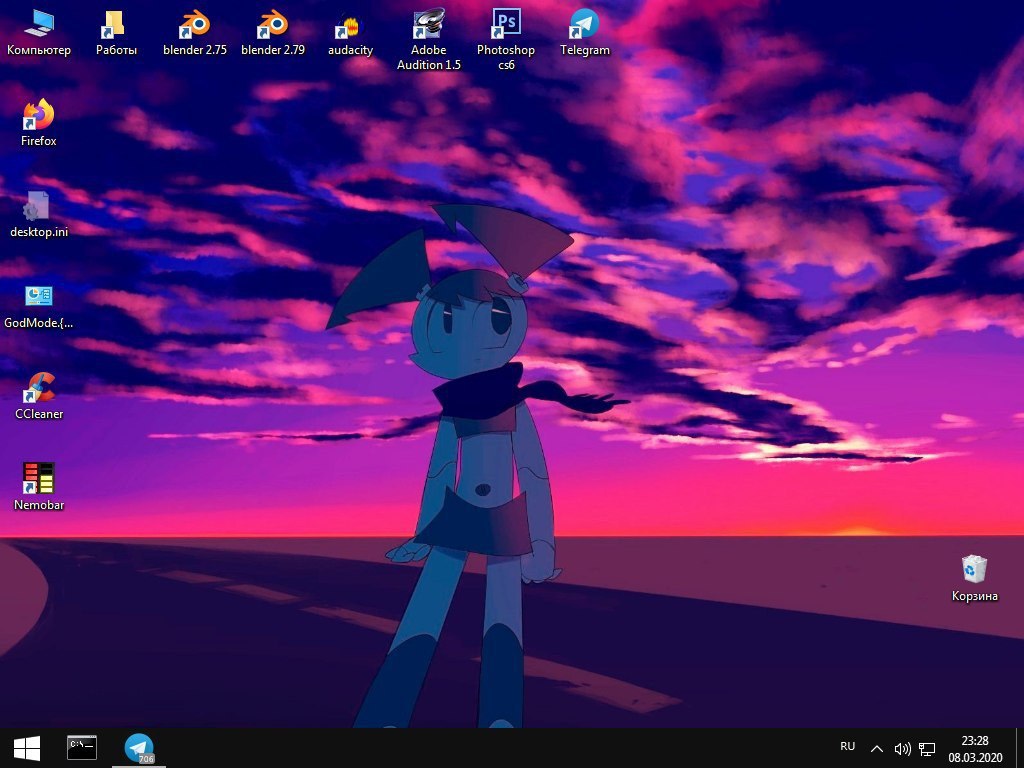
Task: Select the audacity shortcut icon
Action: (x=350, y=33)
